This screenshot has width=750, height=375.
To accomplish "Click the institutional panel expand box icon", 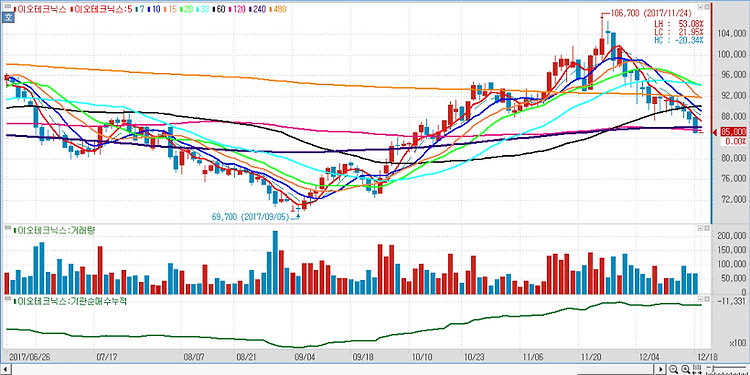I will pos(700,299).
